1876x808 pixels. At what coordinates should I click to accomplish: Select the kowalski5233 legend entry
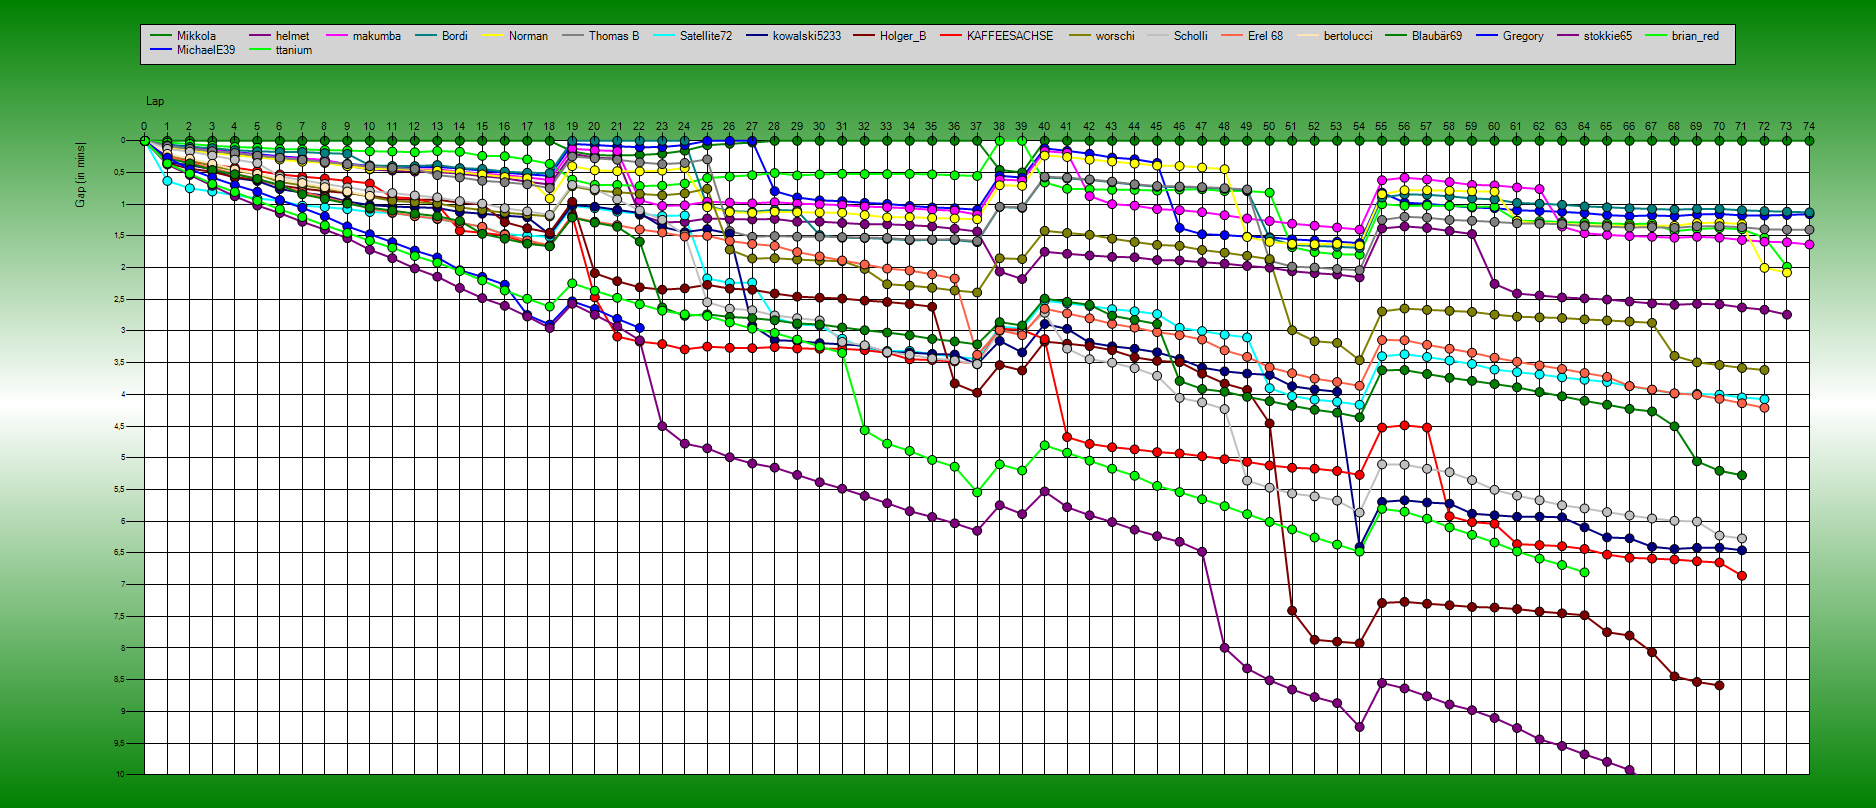click(x=806, y=36)
